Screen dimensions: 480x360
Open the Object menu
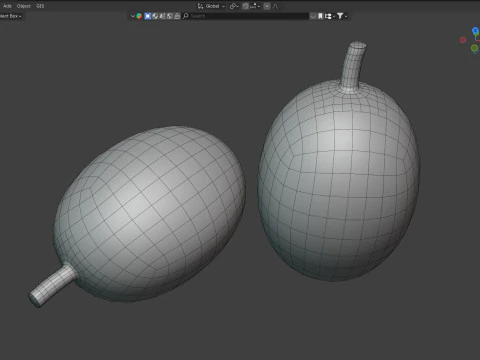24,6
